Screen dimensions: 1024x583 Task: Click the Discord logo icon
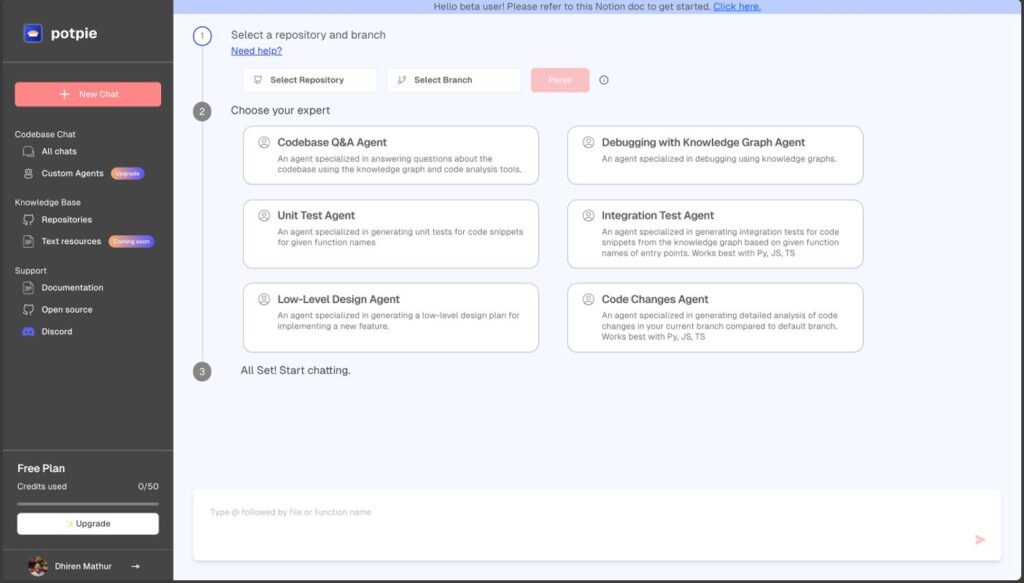tap(28, 332)
